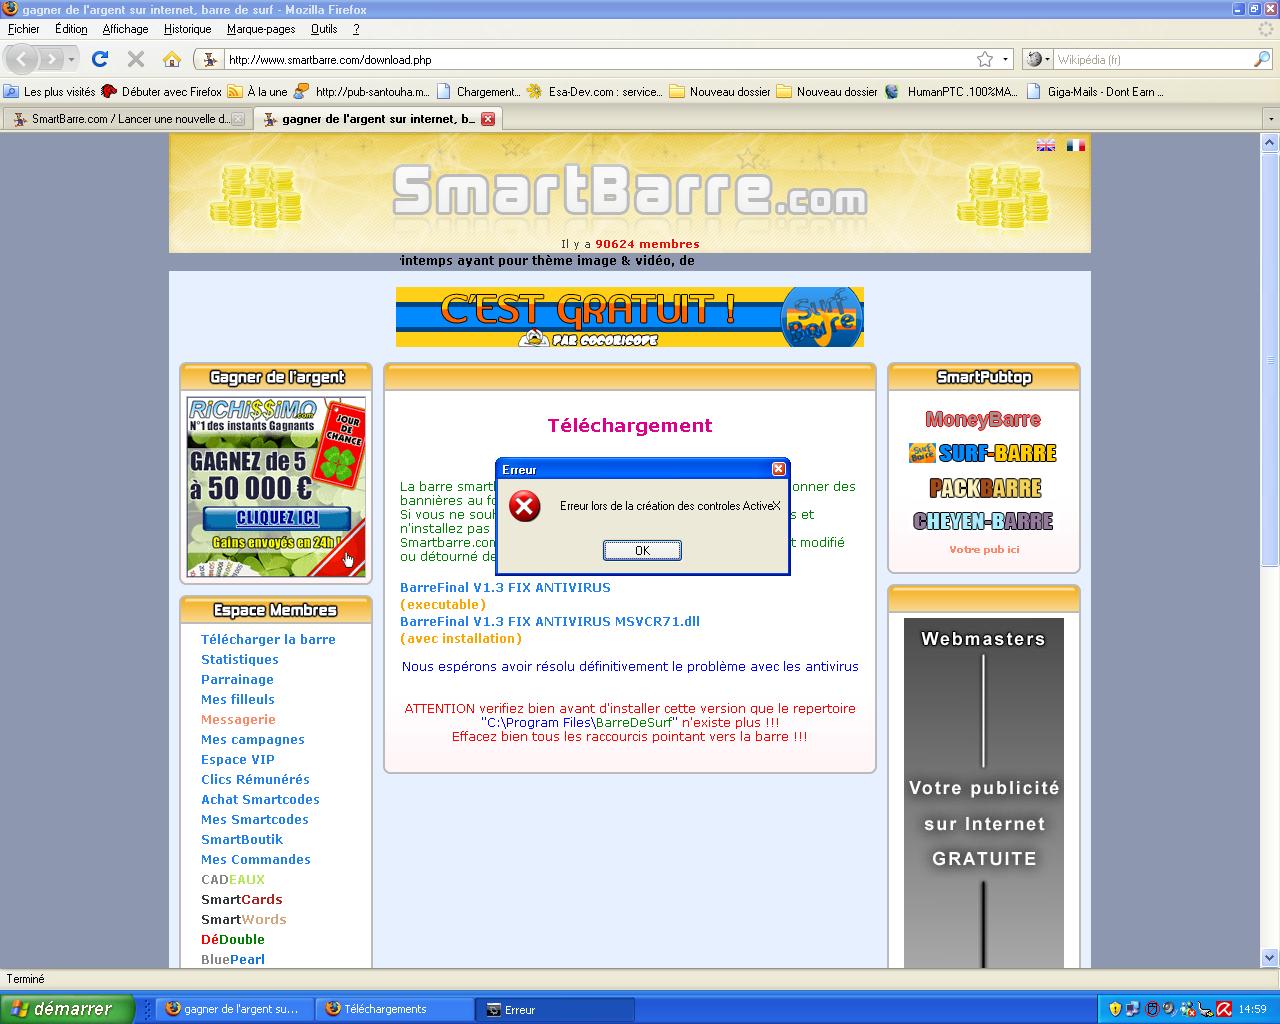Open the Windows démarrer start button
The image size is (1280, 1024).
point(67,1009)
